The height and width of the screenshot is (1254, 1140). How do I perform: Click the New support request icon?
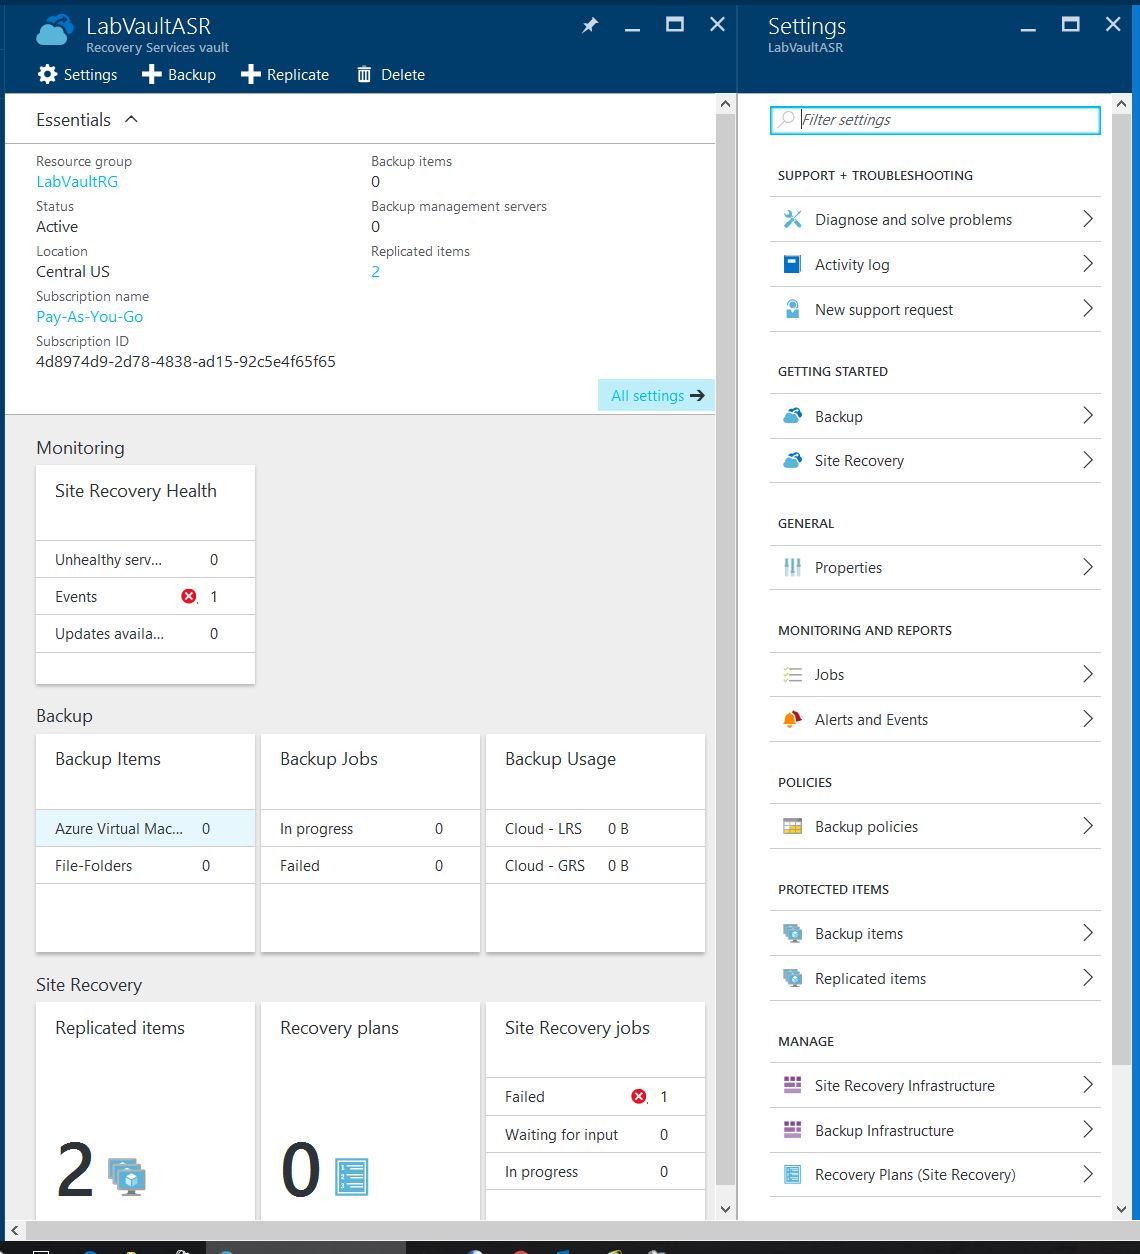point(792,310)
